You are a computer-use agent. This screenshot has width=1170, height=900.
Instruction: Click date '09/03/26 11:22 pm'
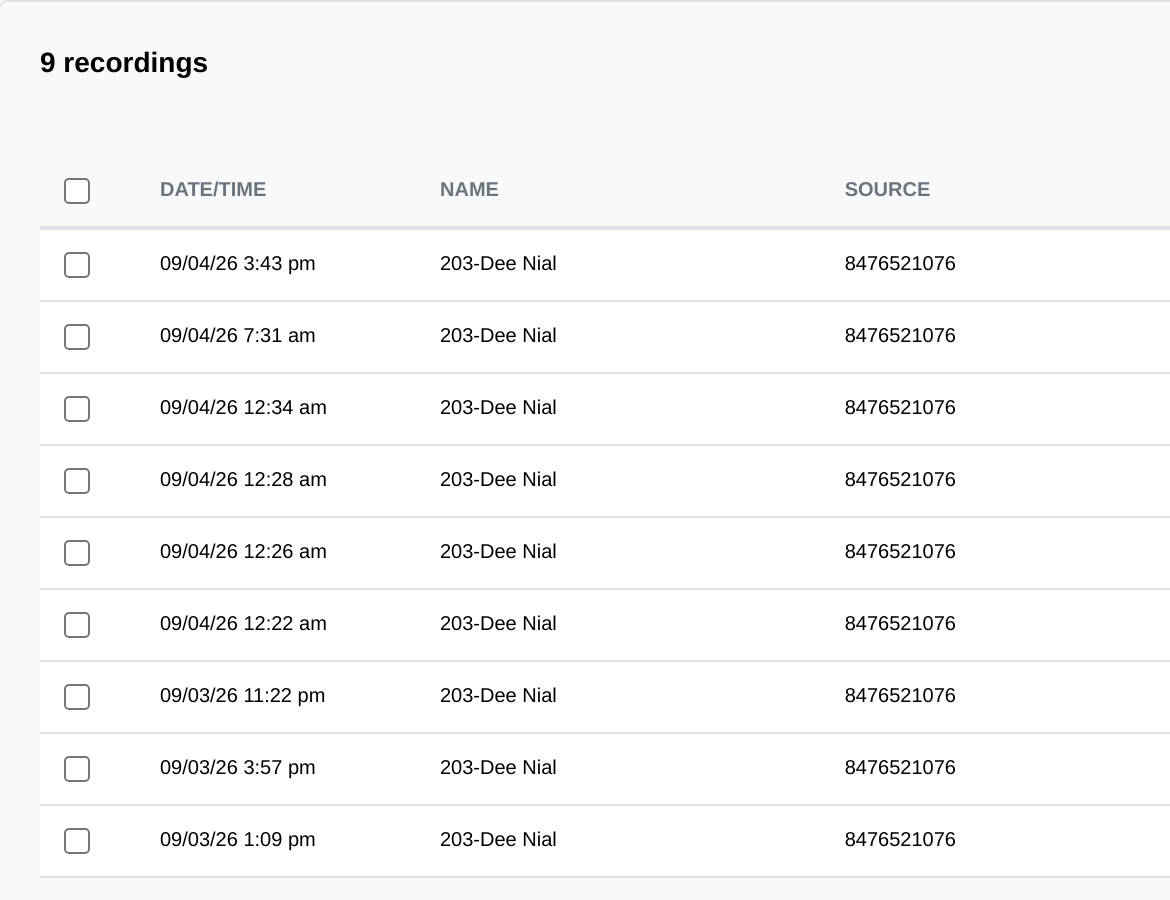coord(243,696)
